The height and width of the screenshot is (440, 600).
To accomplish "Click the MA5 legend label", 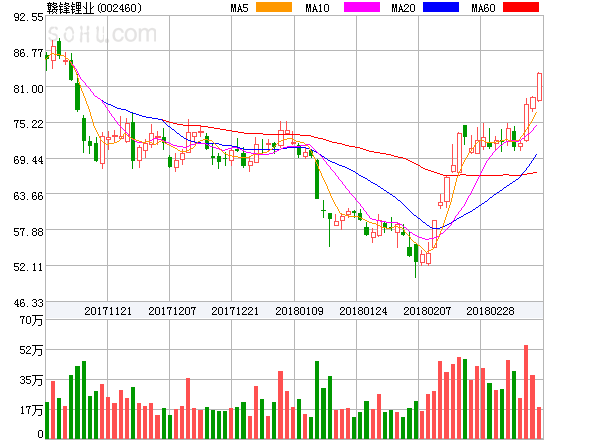I will pos(240,8).
